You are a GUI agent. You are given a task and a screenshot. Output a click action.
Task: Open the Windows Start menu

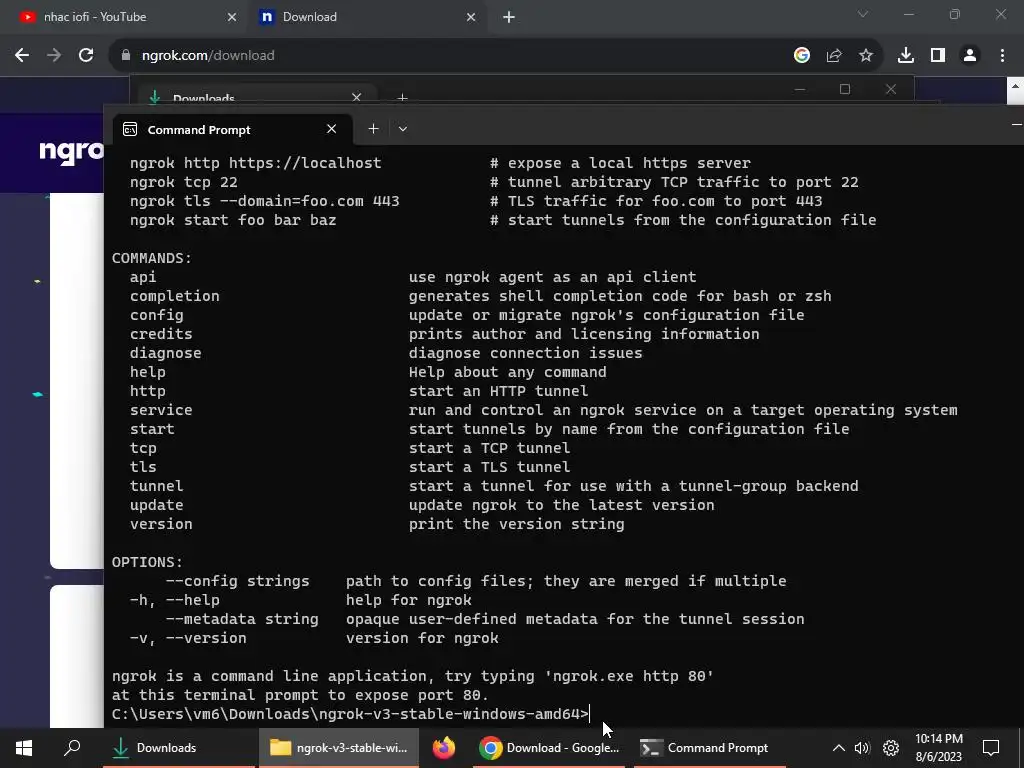click(24, 748)
